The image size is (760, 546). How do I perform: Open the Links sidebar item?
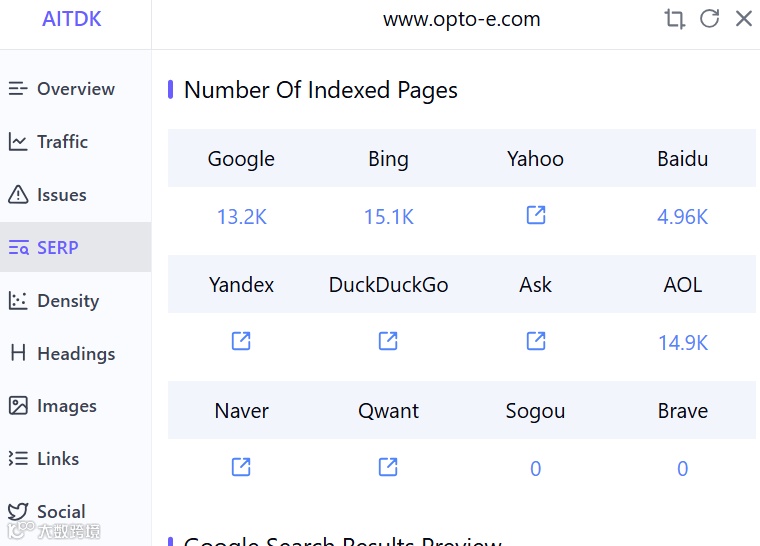(x=57, y=459)
